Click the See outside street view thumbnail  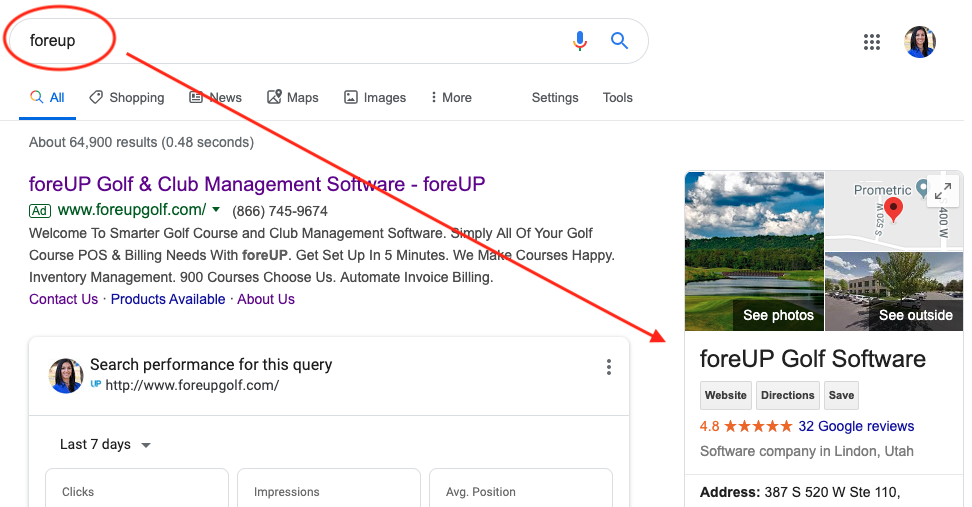(x=894, y=291)
